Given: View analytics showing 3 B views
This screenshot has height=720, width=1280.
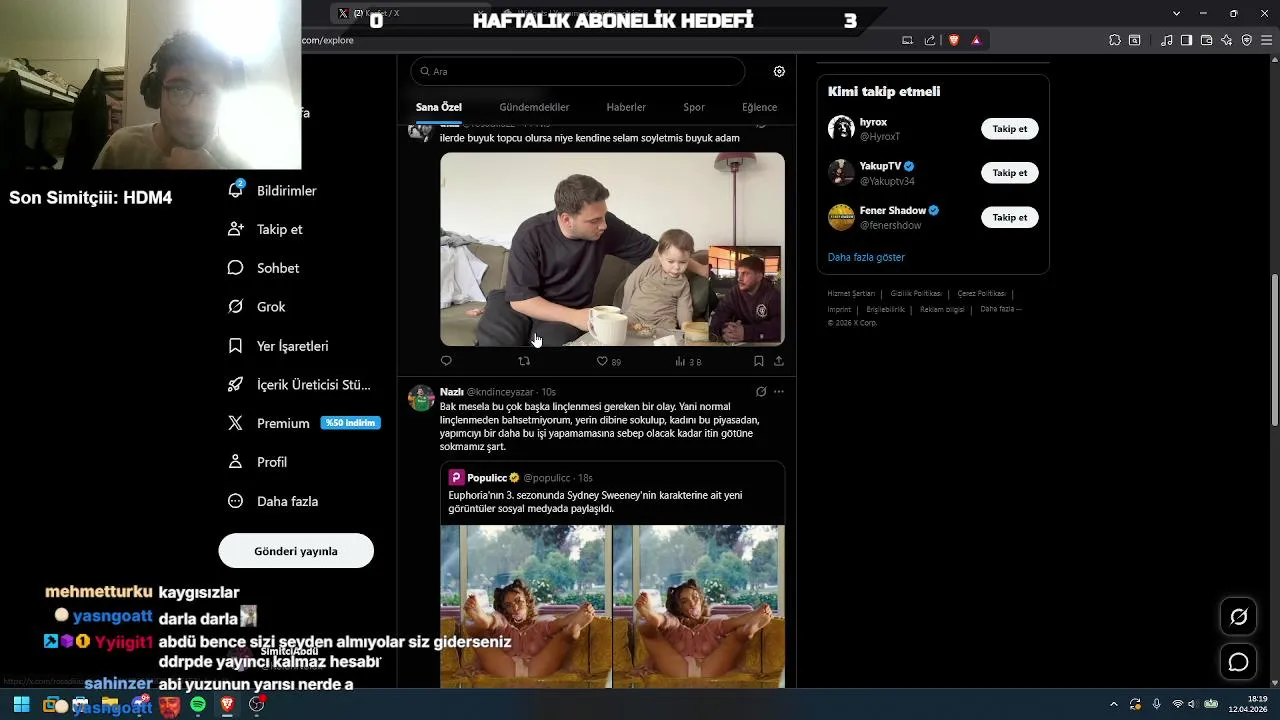Looking at the screenshot, I should [x=688, y=361].
